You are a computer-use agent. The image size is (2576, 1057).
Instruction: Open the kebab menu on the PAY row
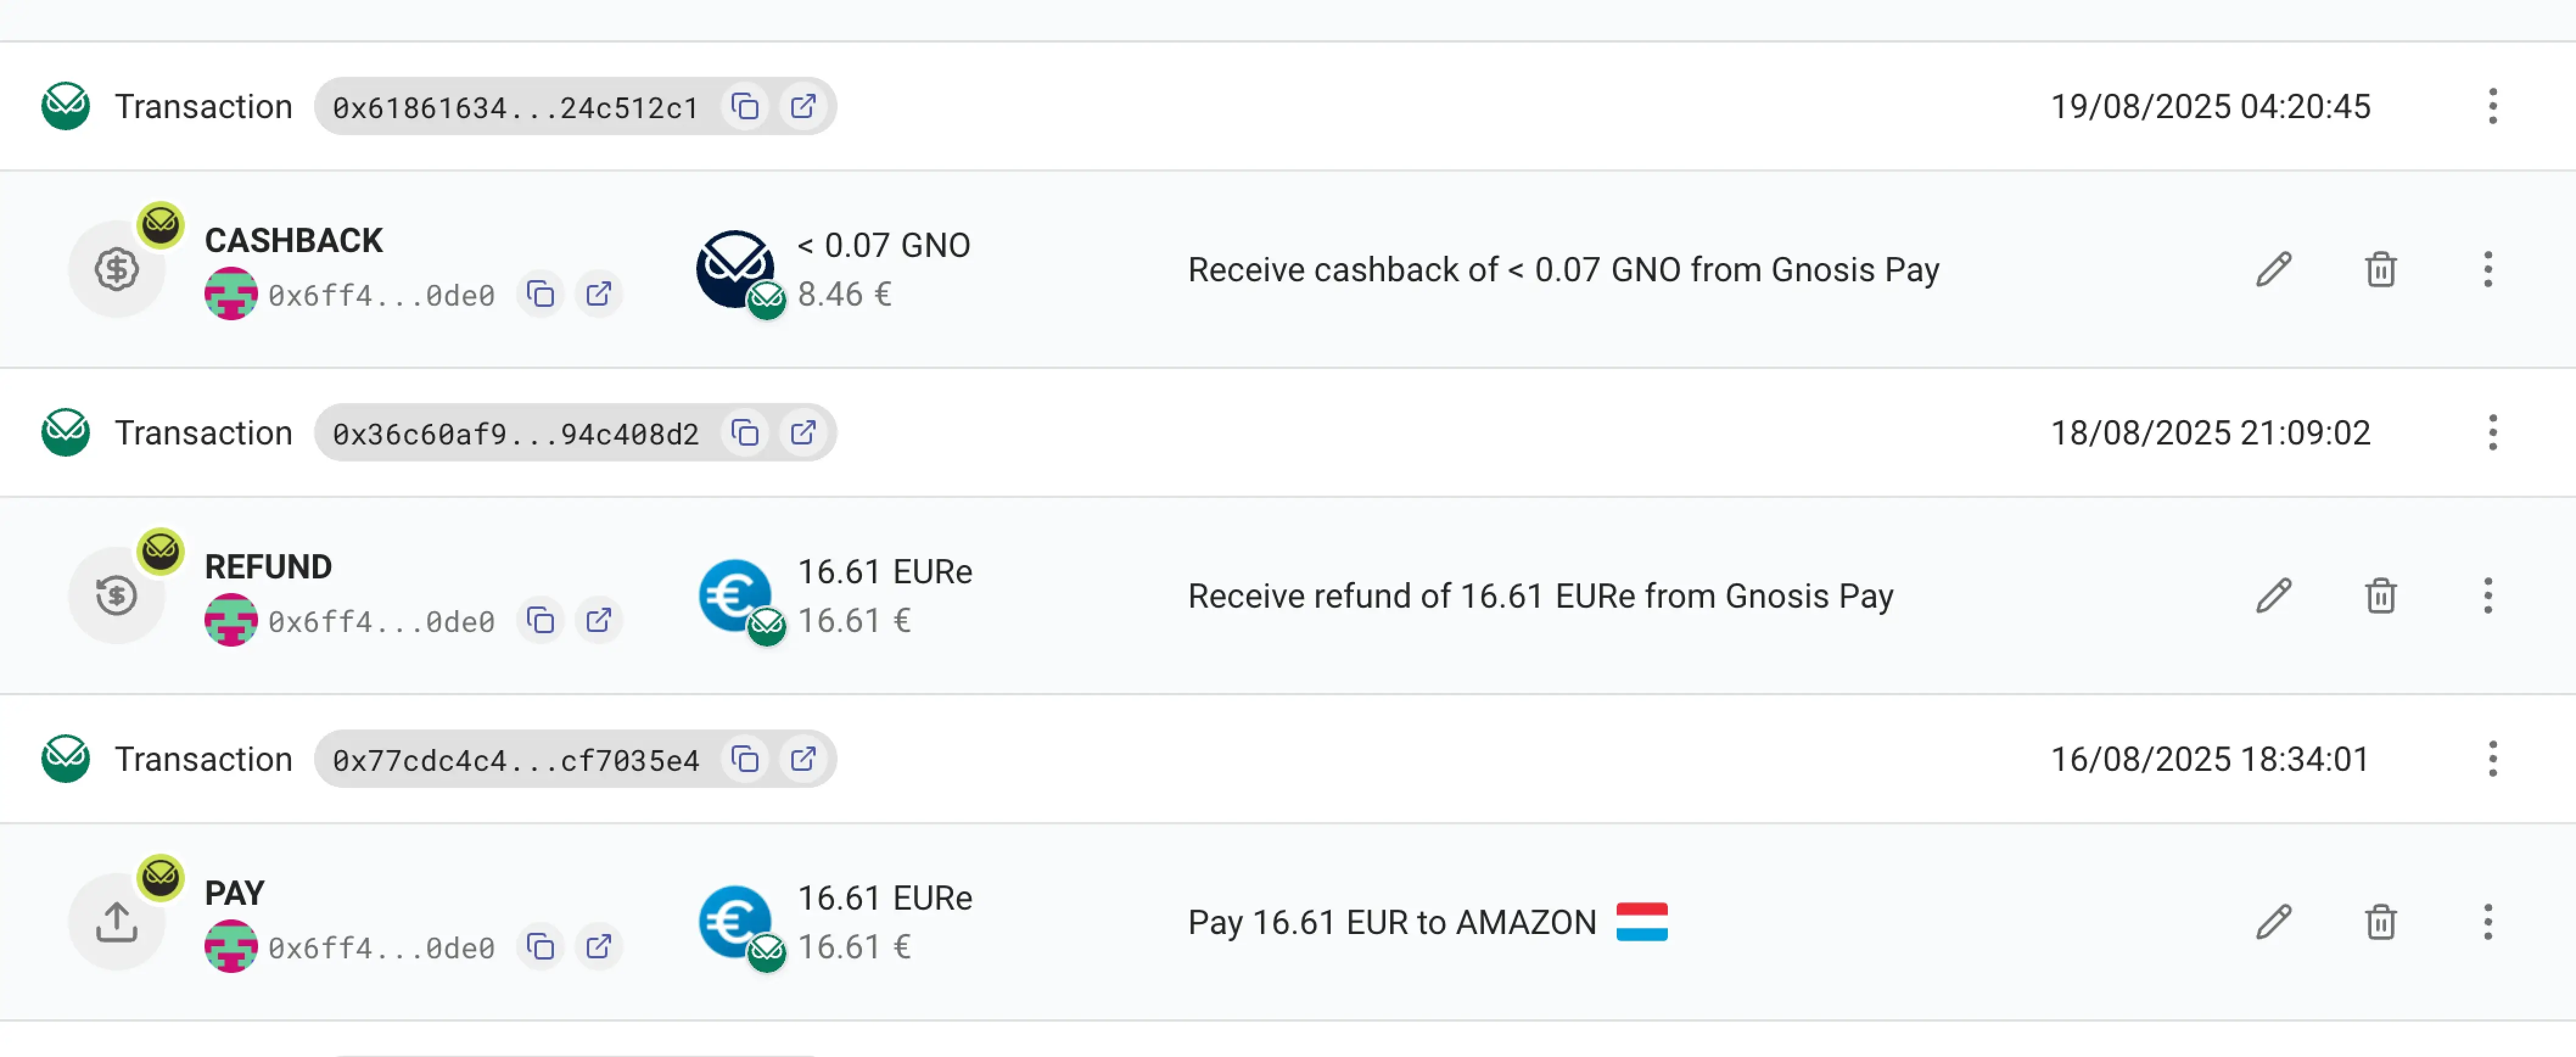point(2489,922)
